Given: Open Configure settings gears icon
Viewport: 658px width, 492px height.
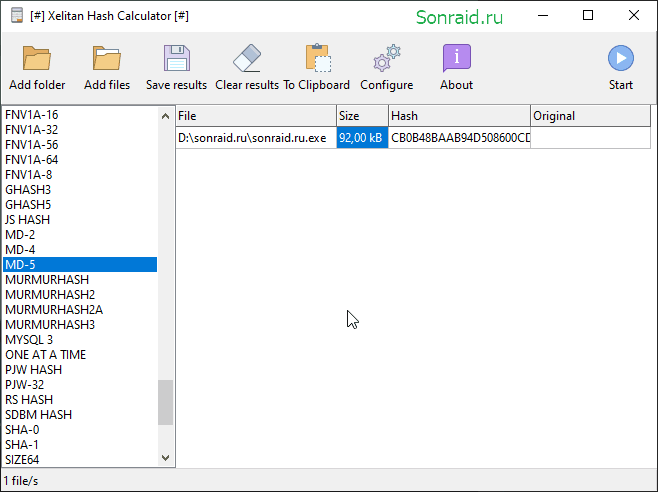Looking at the screenshot, I should click(386, 58).
